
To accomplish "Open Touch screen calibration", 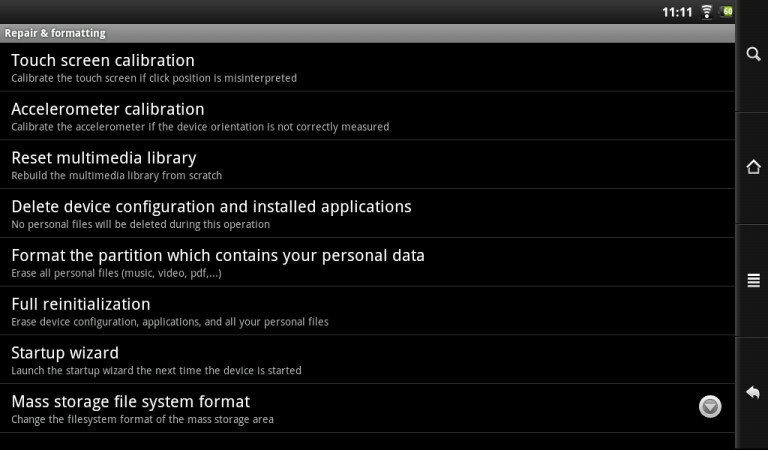I will [x=367, y=67].
